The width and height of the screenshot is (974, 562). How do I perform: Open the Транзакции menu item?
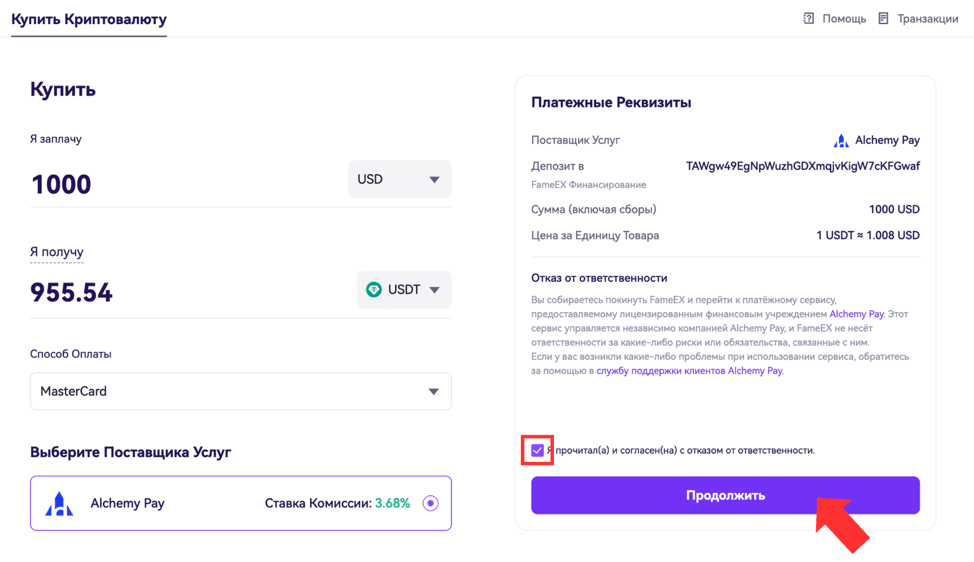point(927,19)
